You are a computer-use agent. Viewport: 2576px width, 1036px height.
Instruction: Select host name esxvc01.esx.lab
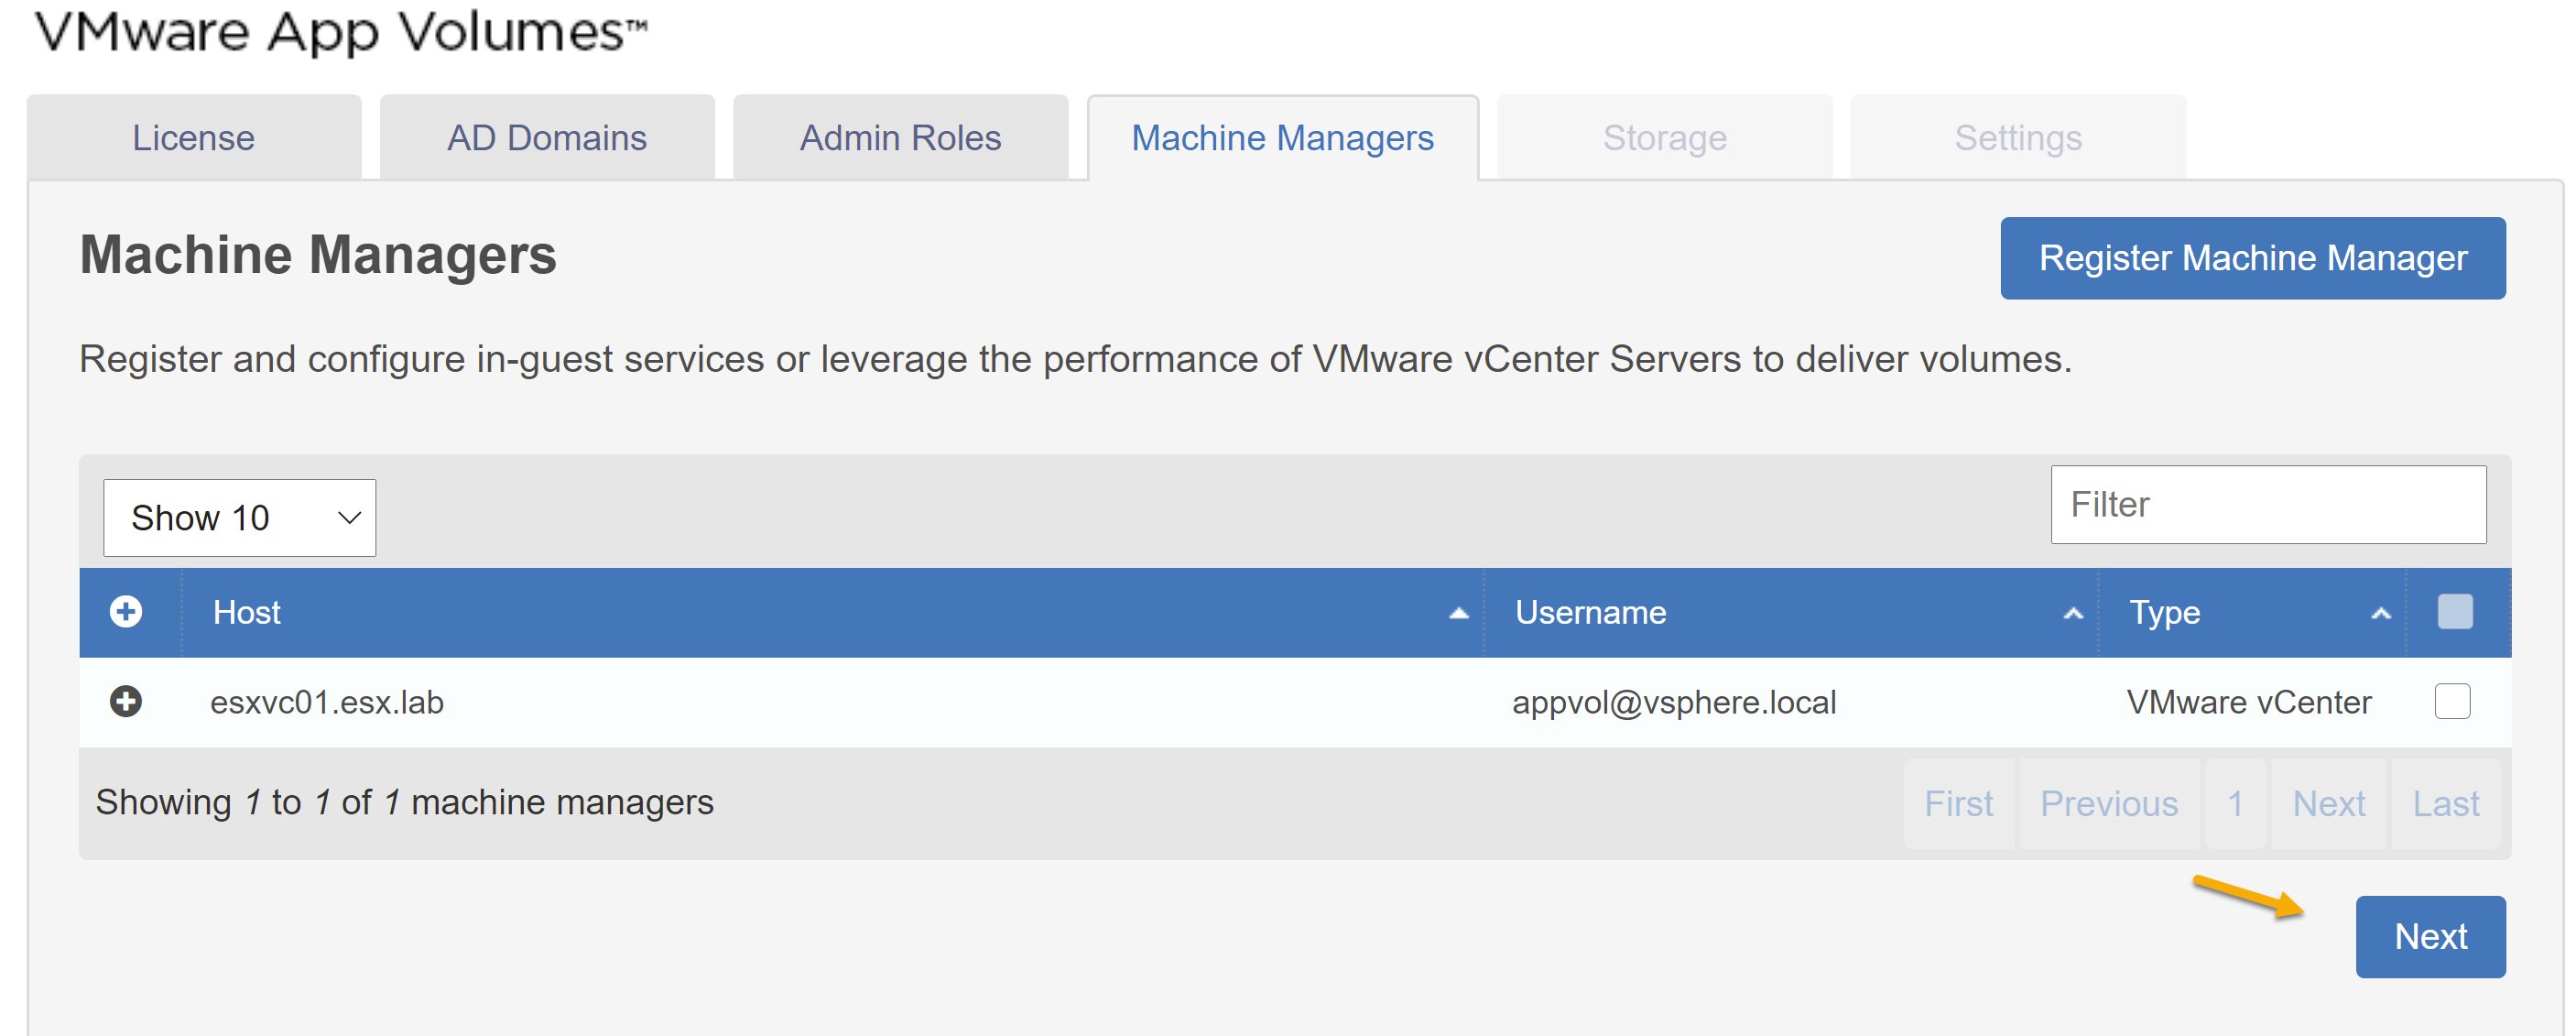pyautogui.click(x=327, y=702)
